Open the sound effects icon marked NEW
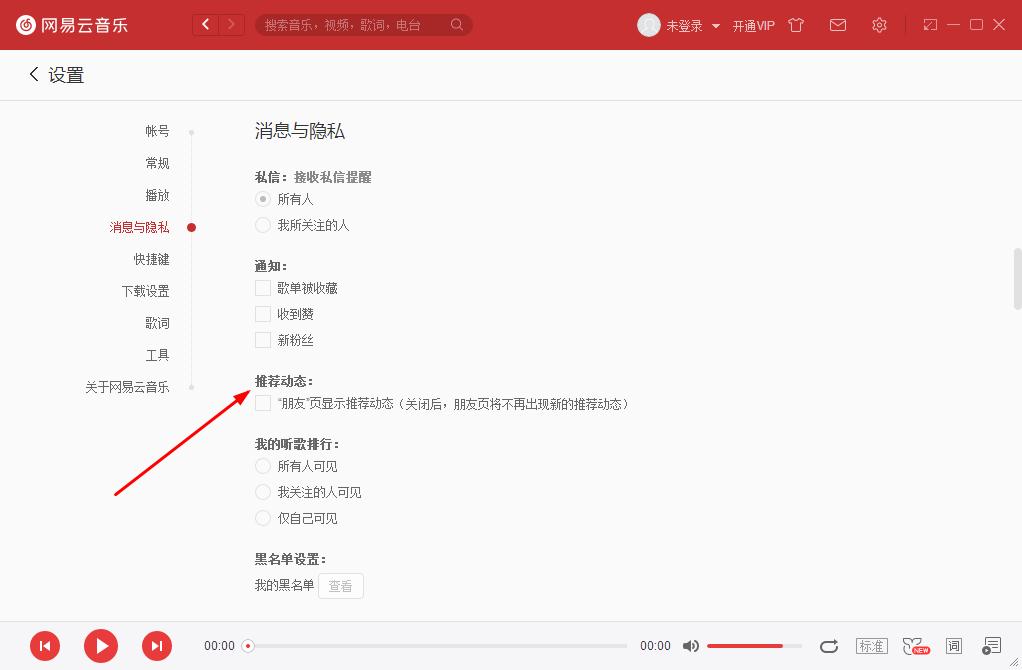The height and width of the screenshot is (670, 1022). click(x=913, y=646)
